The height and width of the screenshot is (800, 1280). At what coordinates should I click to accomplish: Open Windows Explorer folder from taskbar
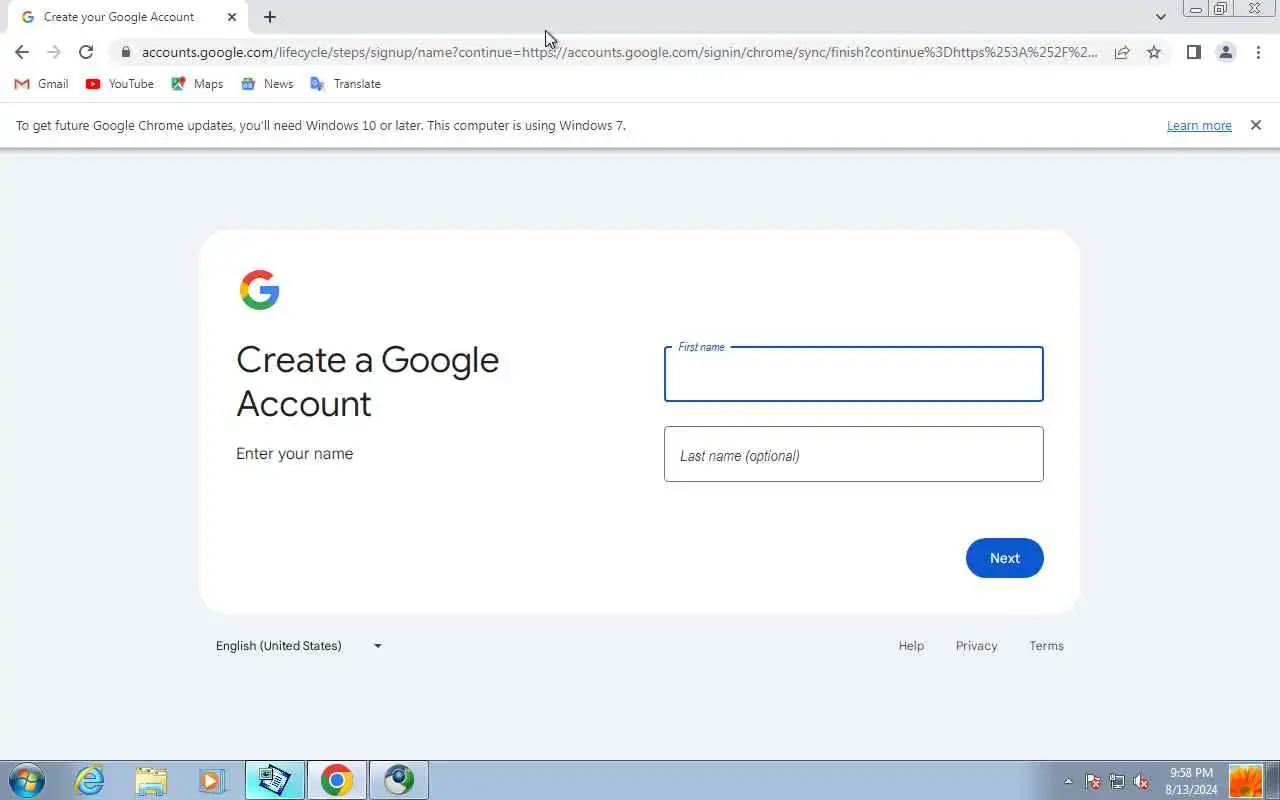click(x=151, y=780)
